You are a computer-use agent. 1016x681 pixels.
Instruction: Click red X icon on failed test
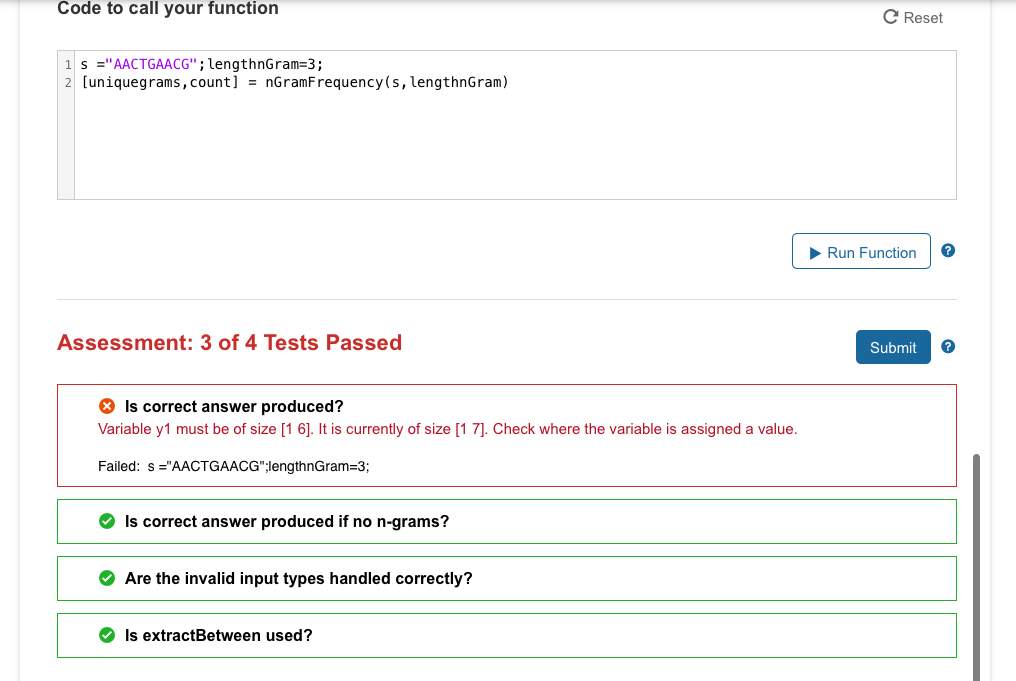(x=106, y=406)
